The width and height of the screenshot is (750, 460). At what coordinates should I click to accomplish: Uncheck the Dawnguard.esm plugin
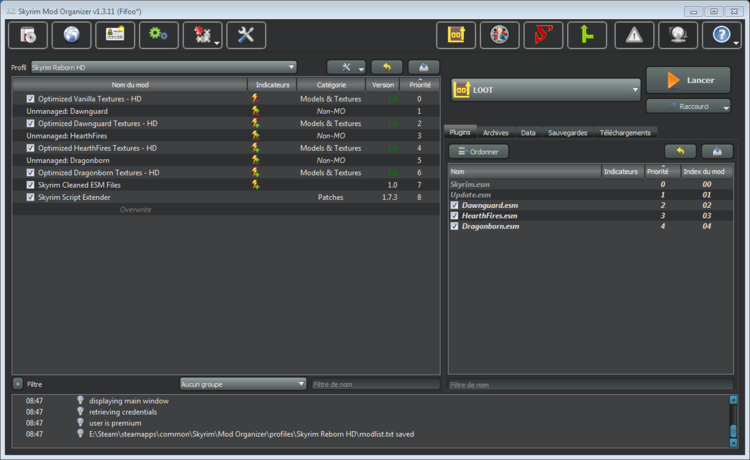click(x=454, y=205)
